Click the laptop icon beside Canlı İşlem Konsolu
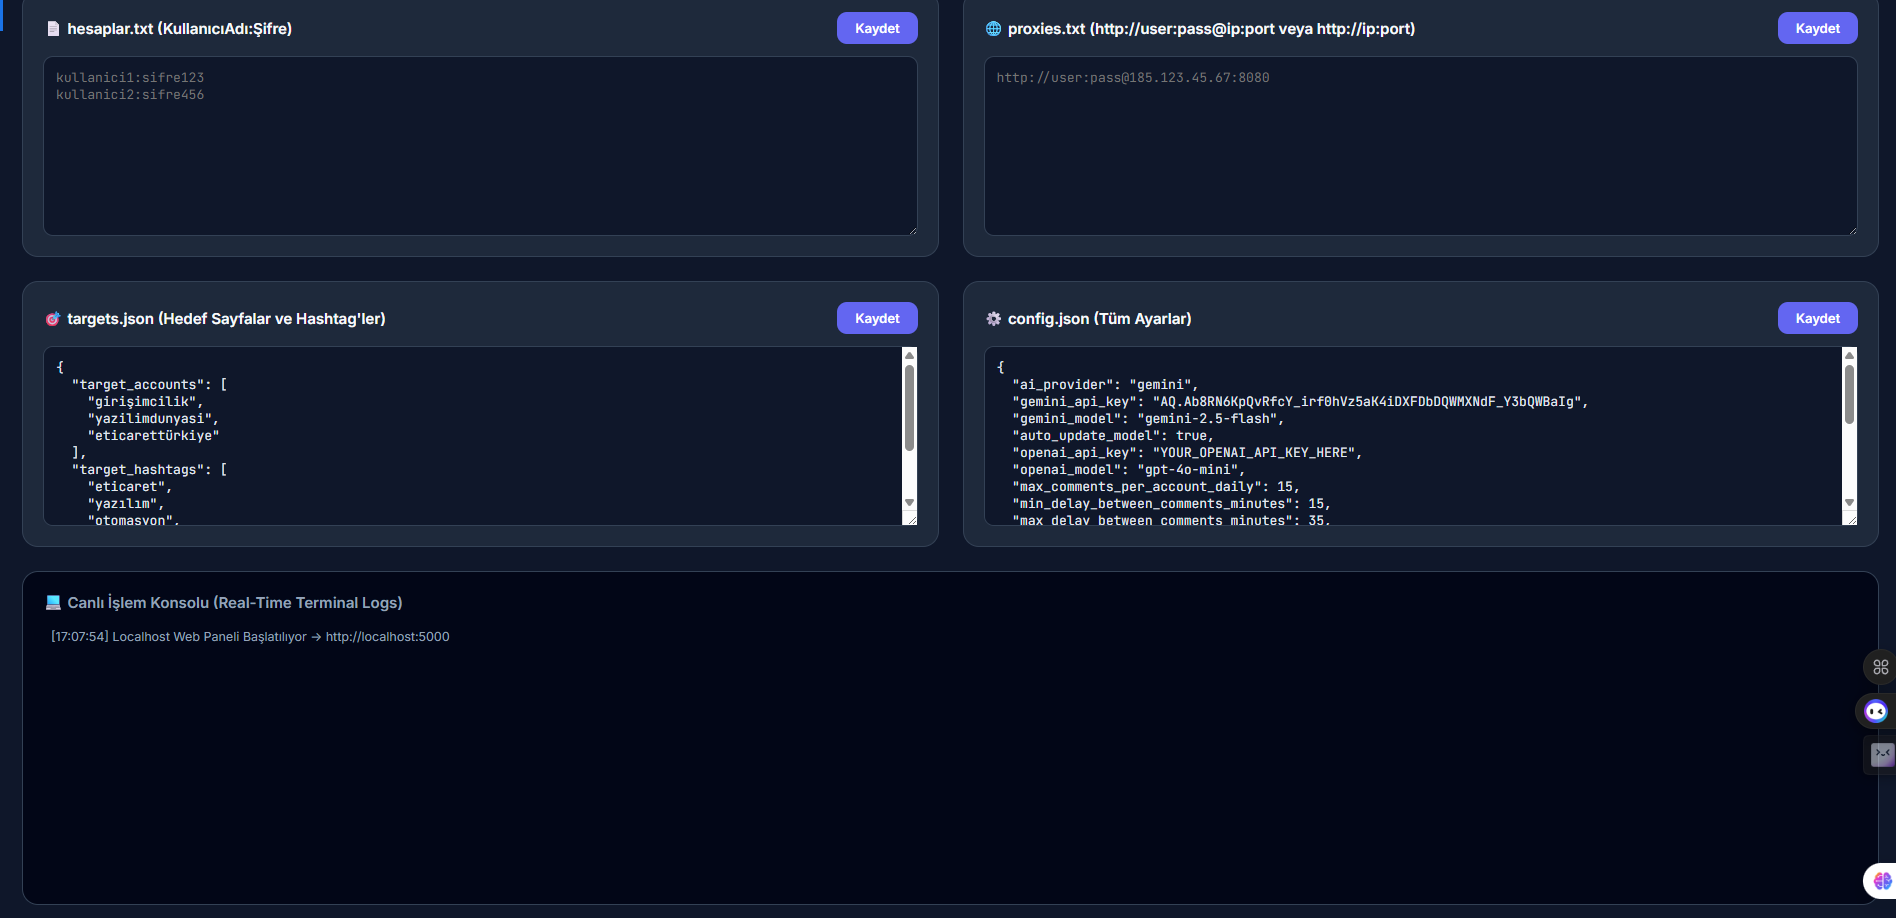1896x918 pixels. (x=53, y=603)
